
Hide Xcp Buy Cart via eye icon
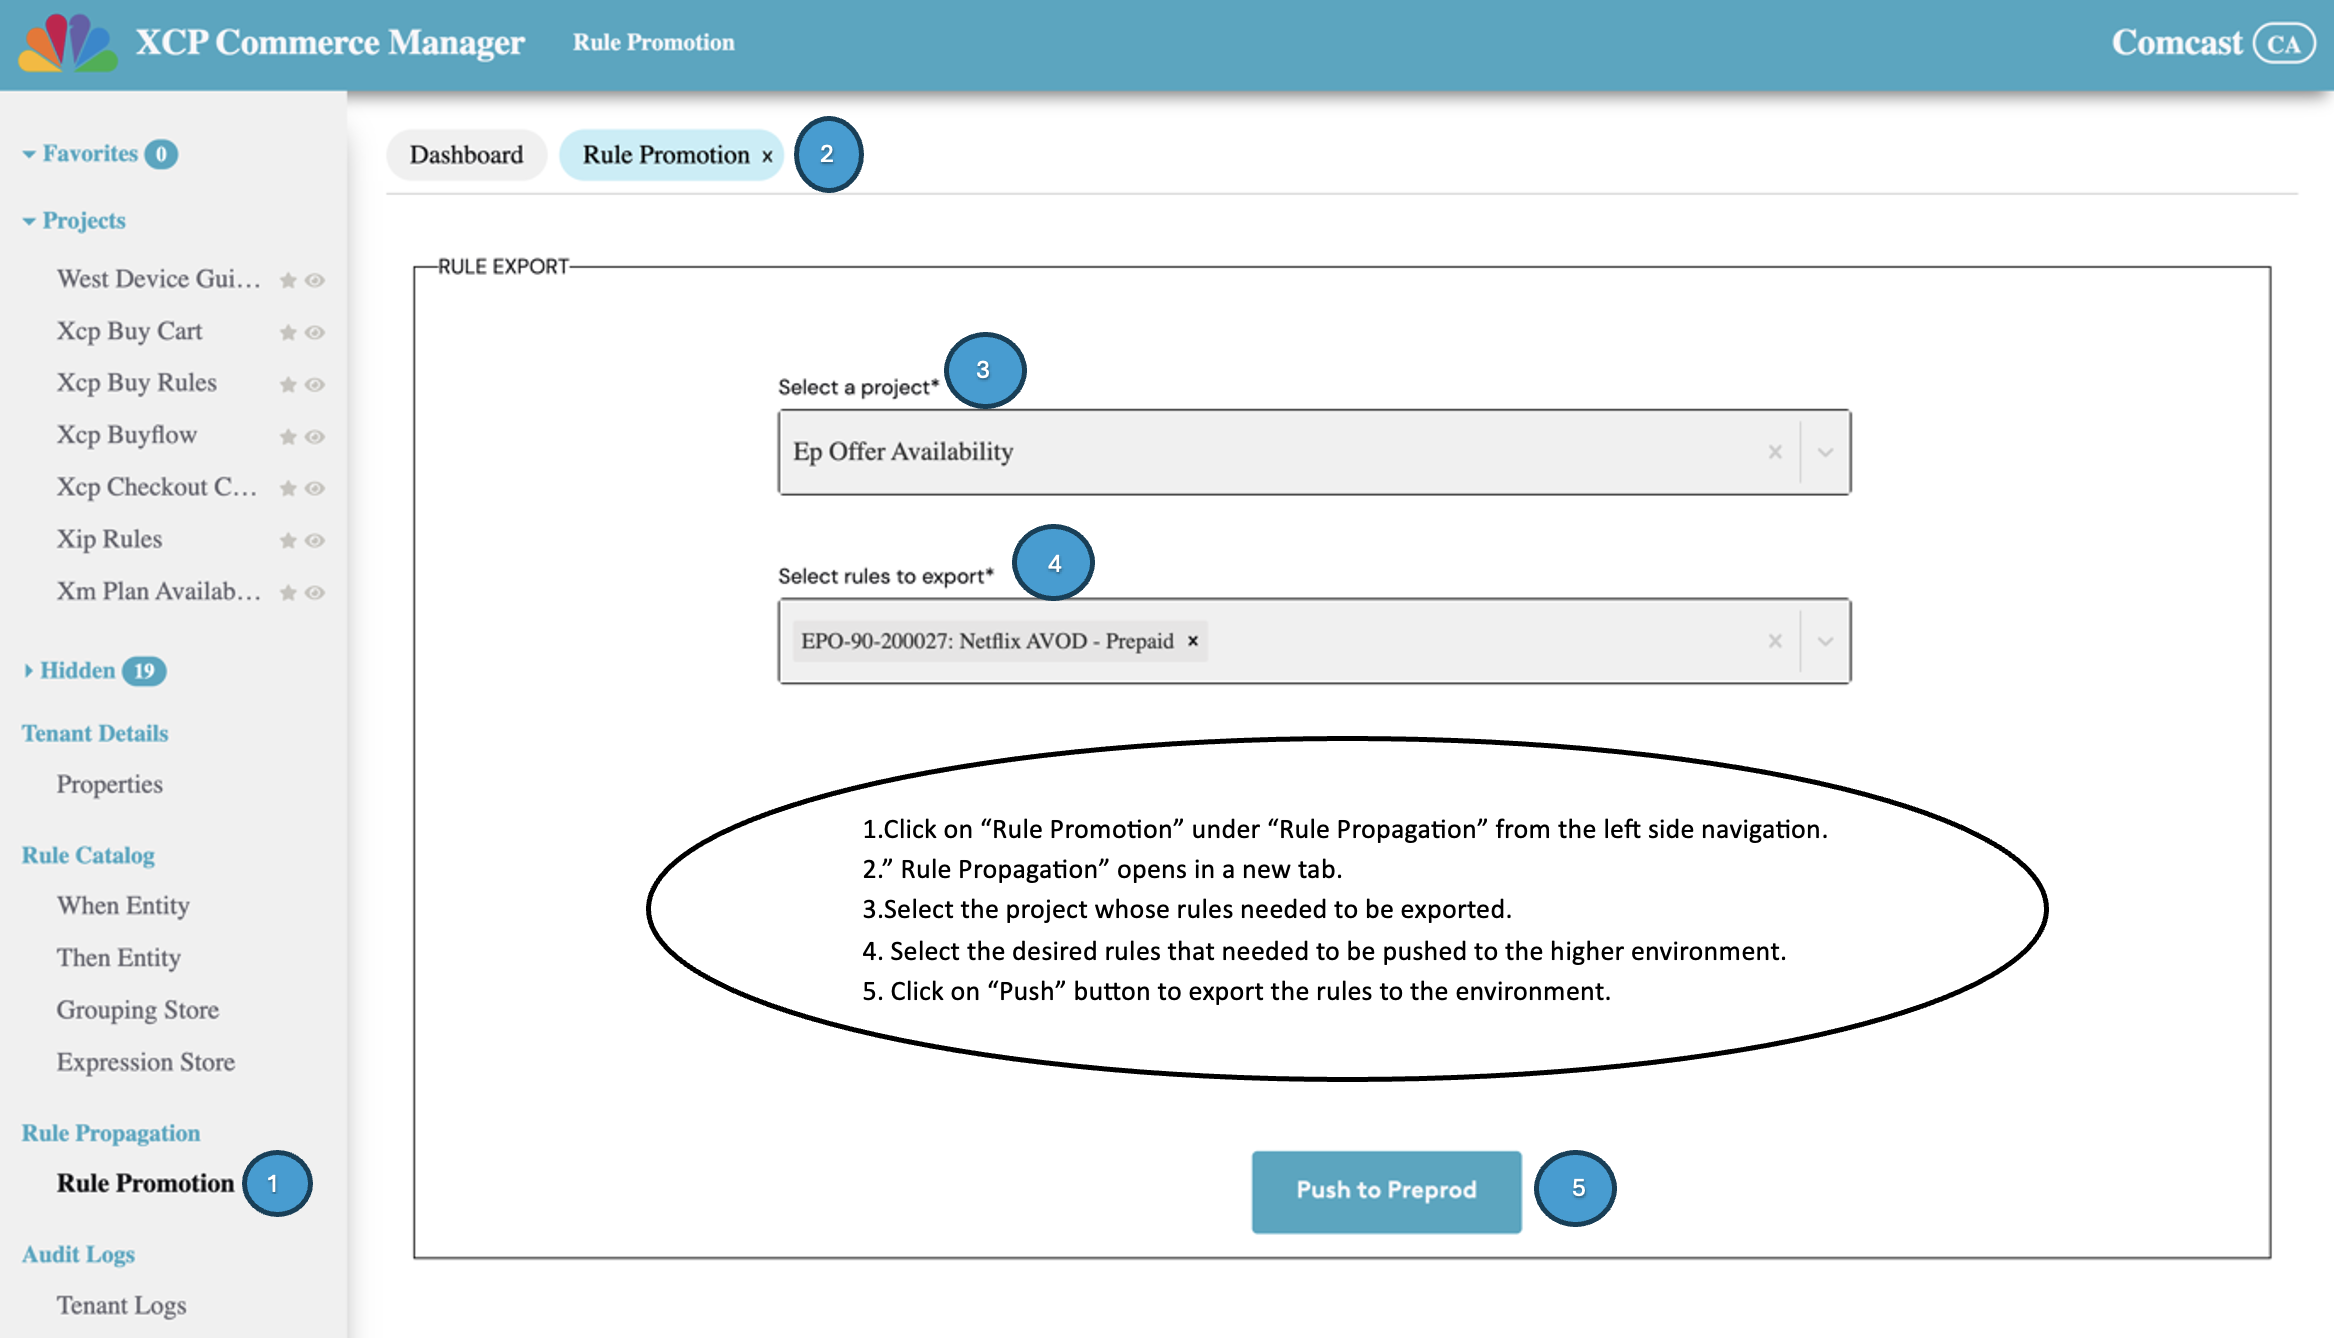pyautogui.click(x=315, y=332)
